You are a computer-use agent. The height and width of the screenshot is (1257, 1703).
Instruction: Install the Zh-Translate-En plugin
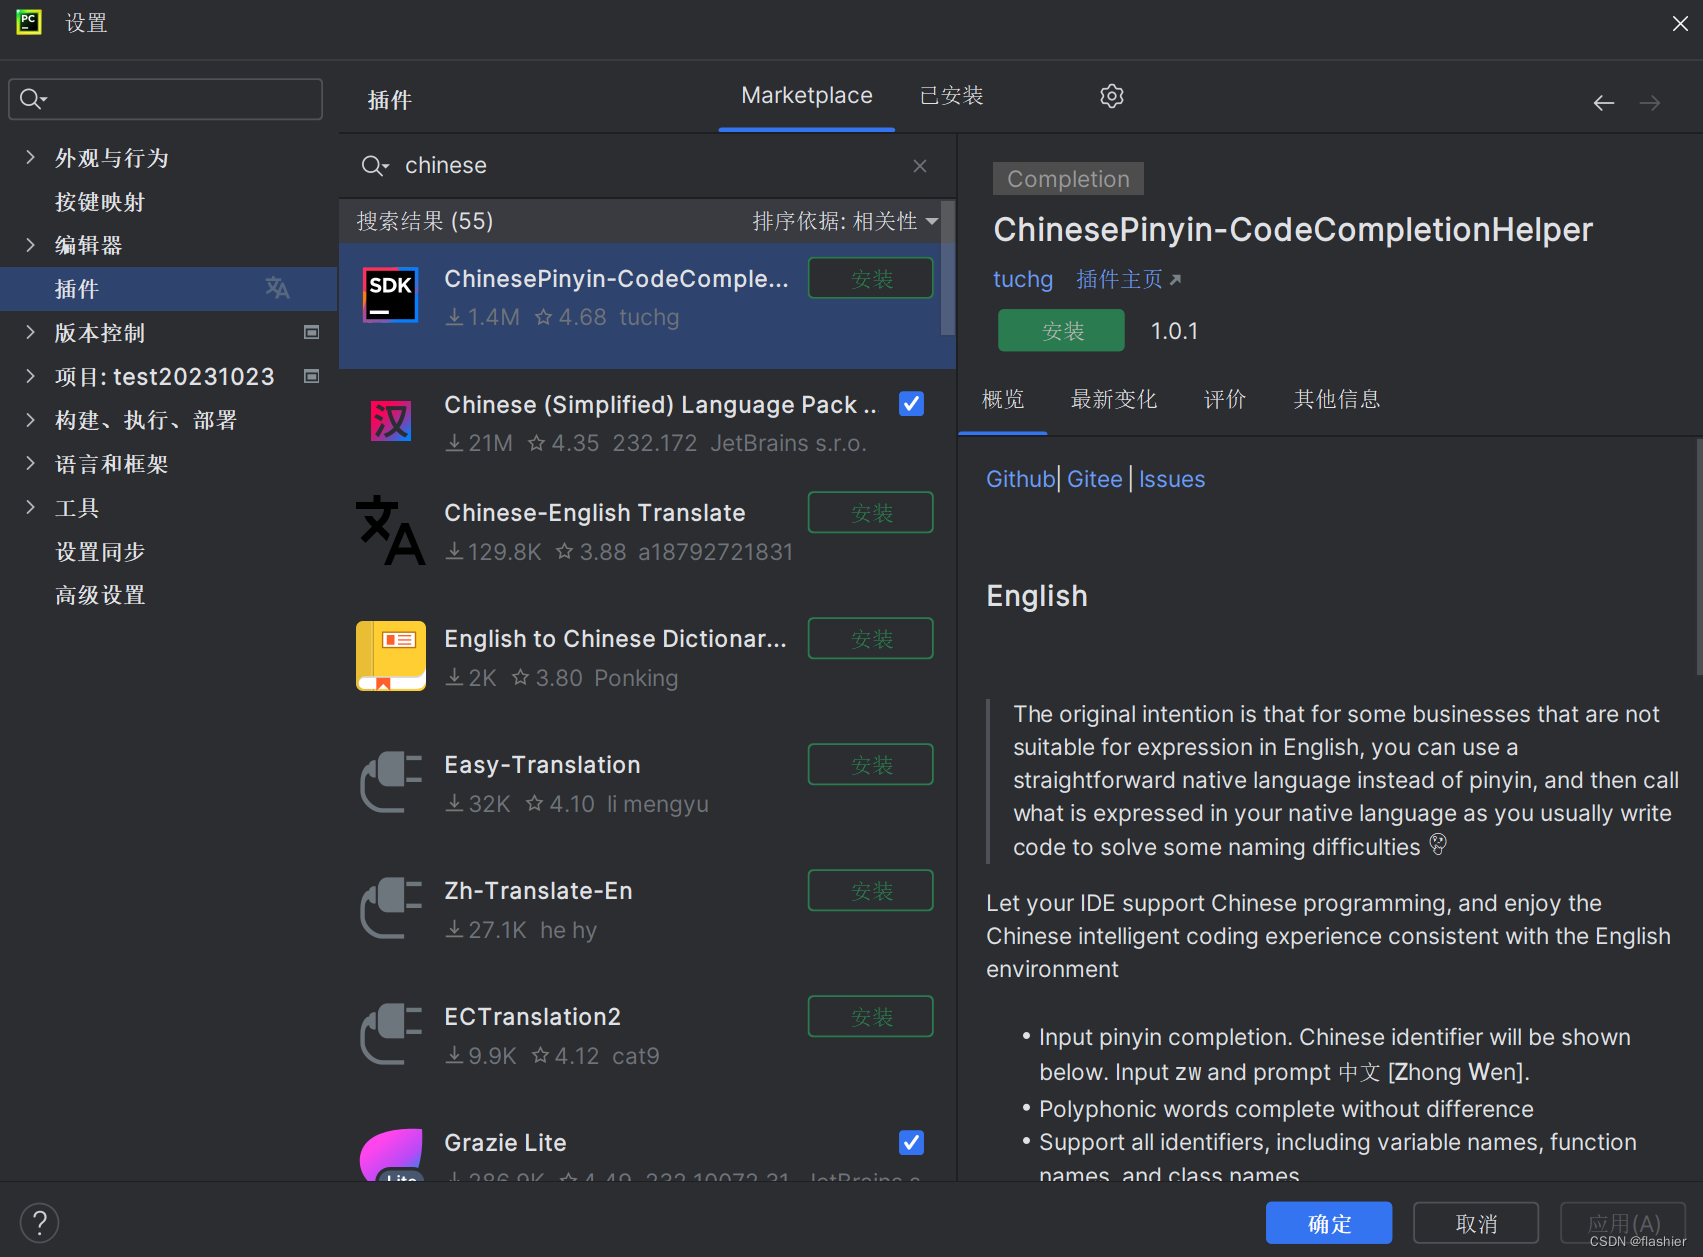point(871,891)
